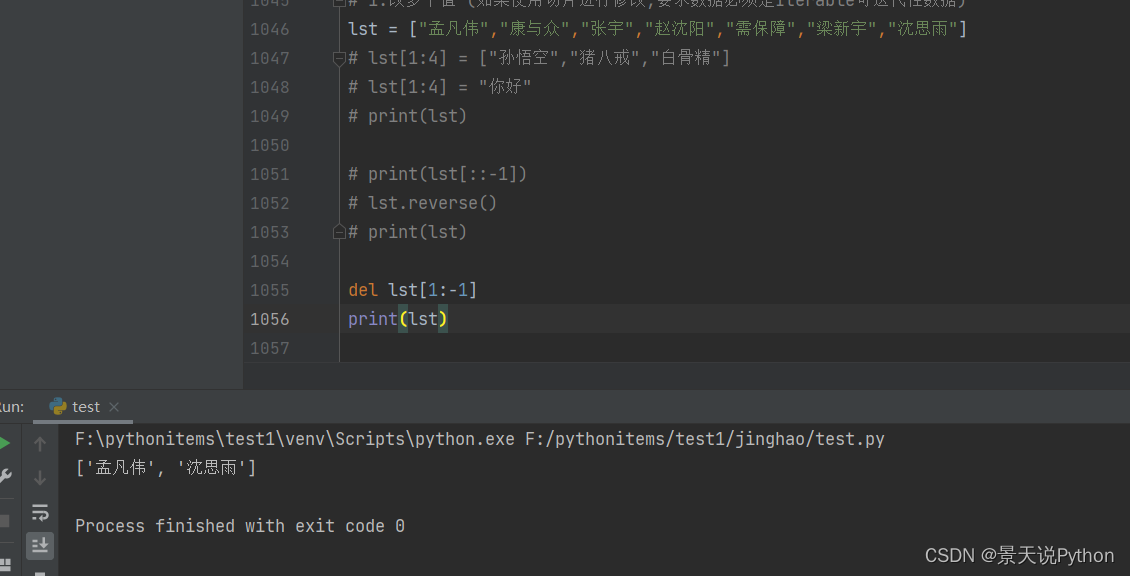Click the square stop-like icon below the wrench
1130x576 pixels.
click(x=5, y=519)
